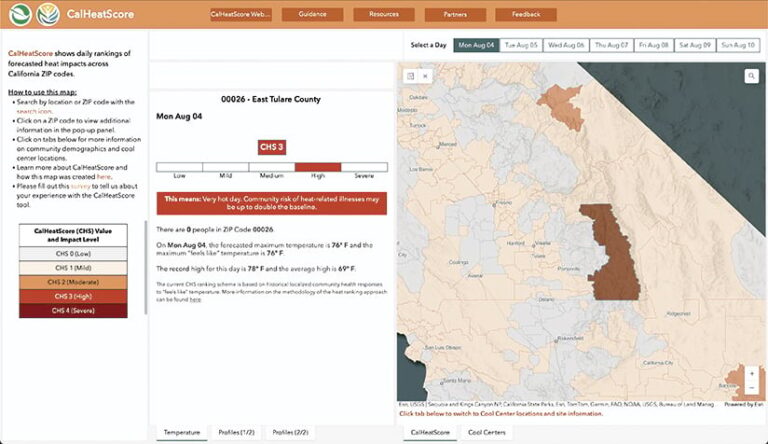The width and height of the screenshot is (768, 444).
Task: Open the map search magnifier icon
Action: [x=751, y=76]
